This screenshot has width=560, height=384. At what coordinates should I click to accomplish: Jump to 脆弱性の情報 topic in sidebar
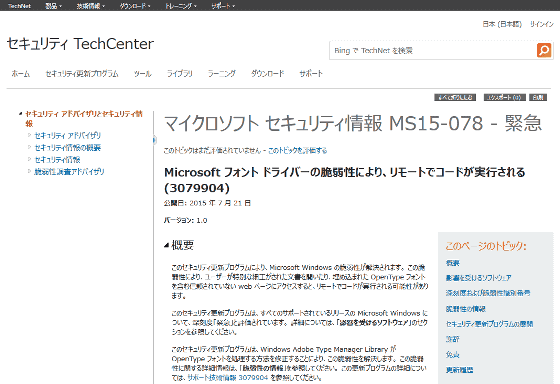pyautogui.click(x=466, y=309)
